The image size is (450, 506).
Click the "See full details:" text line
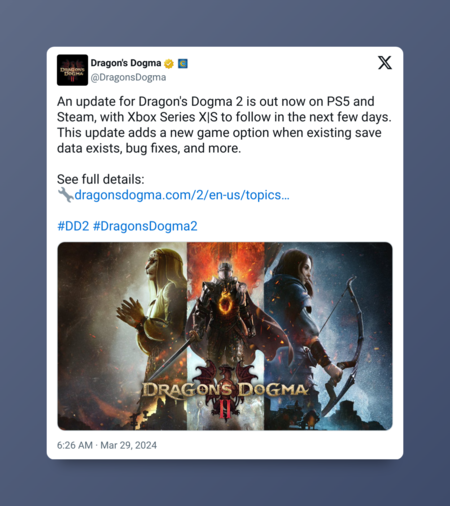tap(101, 179)
